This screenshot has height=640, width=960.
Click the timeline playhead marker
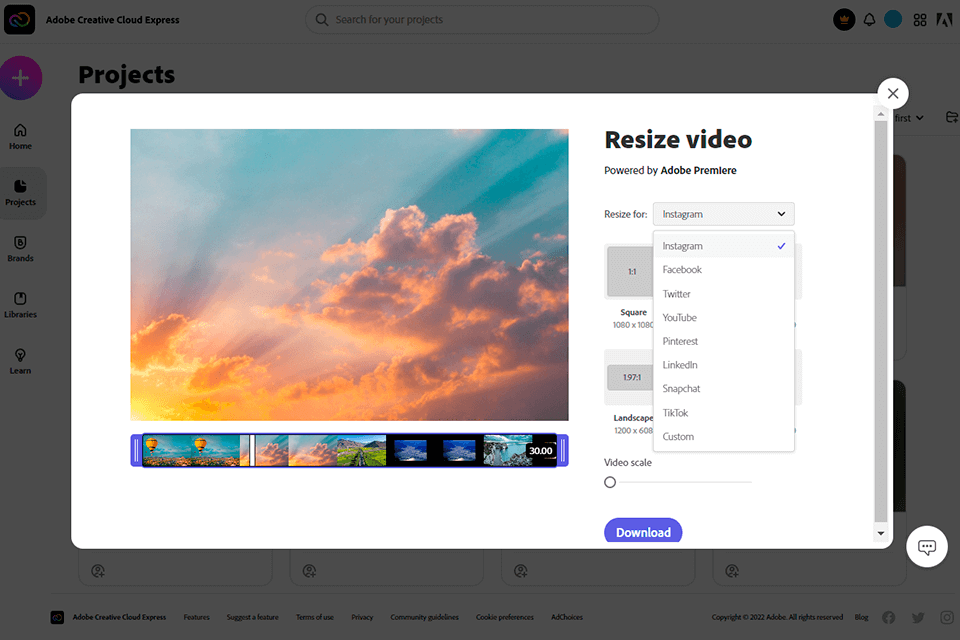(x=252, y=450)
